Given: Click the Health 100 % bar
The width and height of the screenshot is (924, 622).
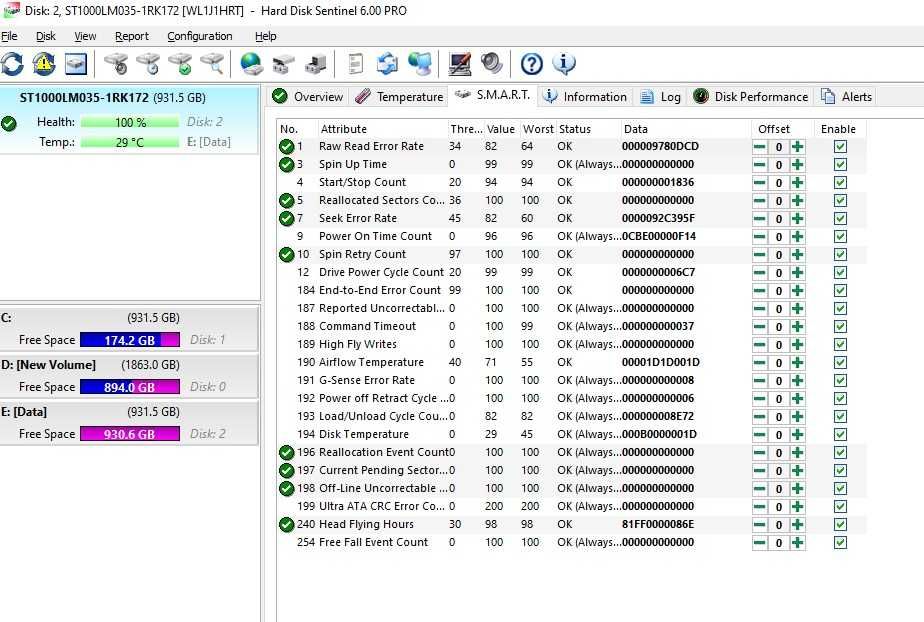Looking at the screenshot, I should (x=130, y=123).
